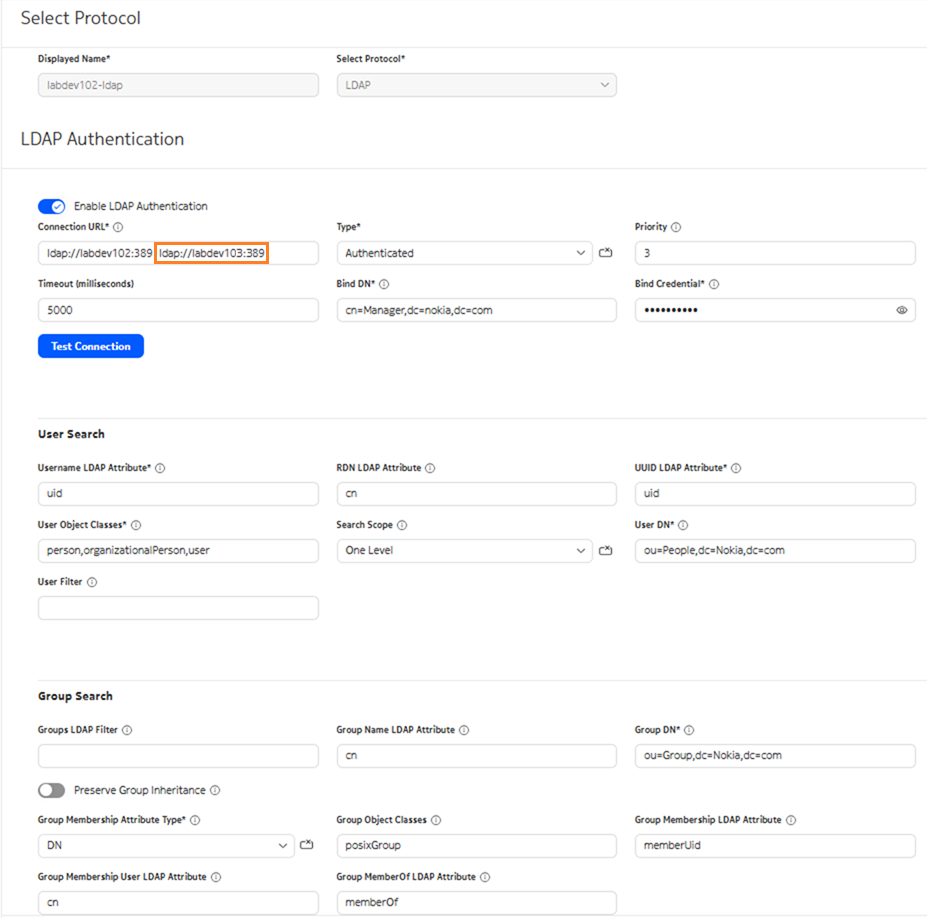The width and height of the screenshot is (927, 918).
Task: Click the ldap://labdev103:389 URL entry
Action: pos(210,253)
